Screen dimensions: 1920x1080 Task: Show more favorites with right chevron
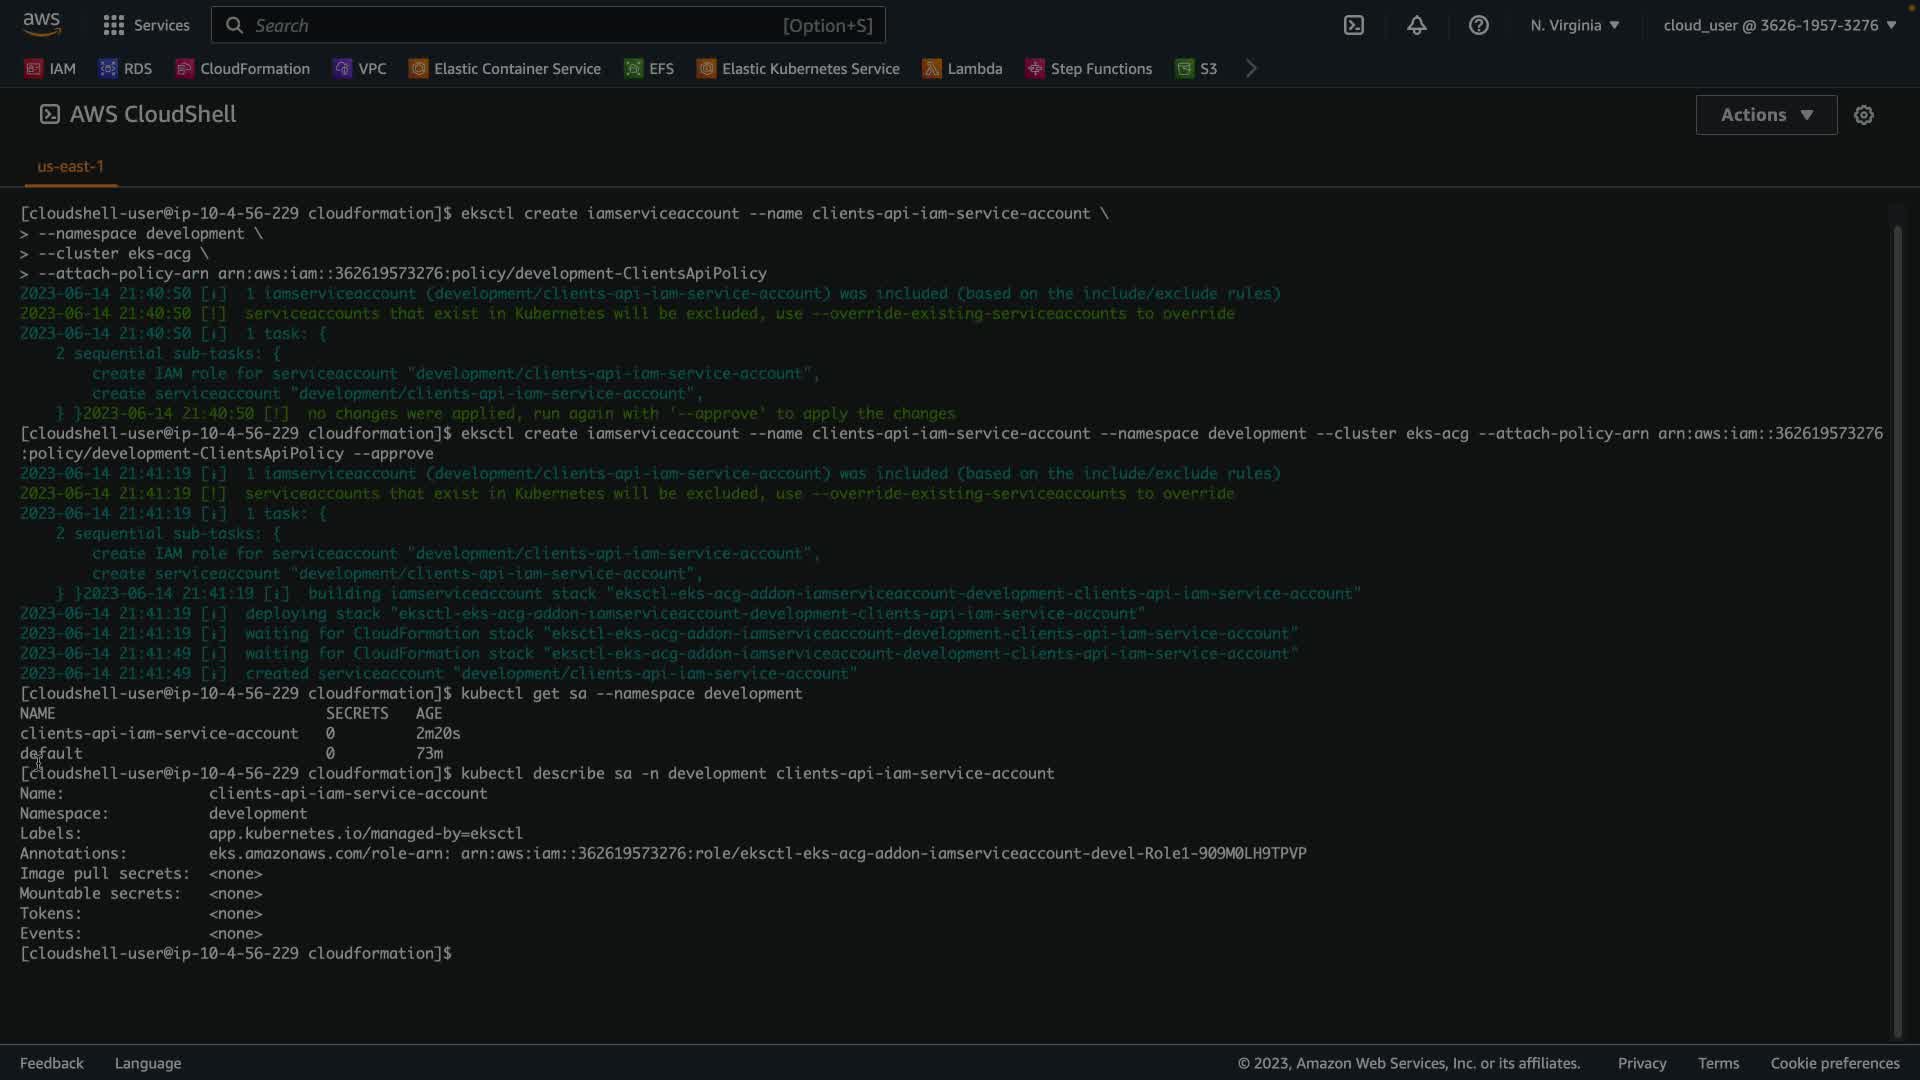pos(1251,68)
